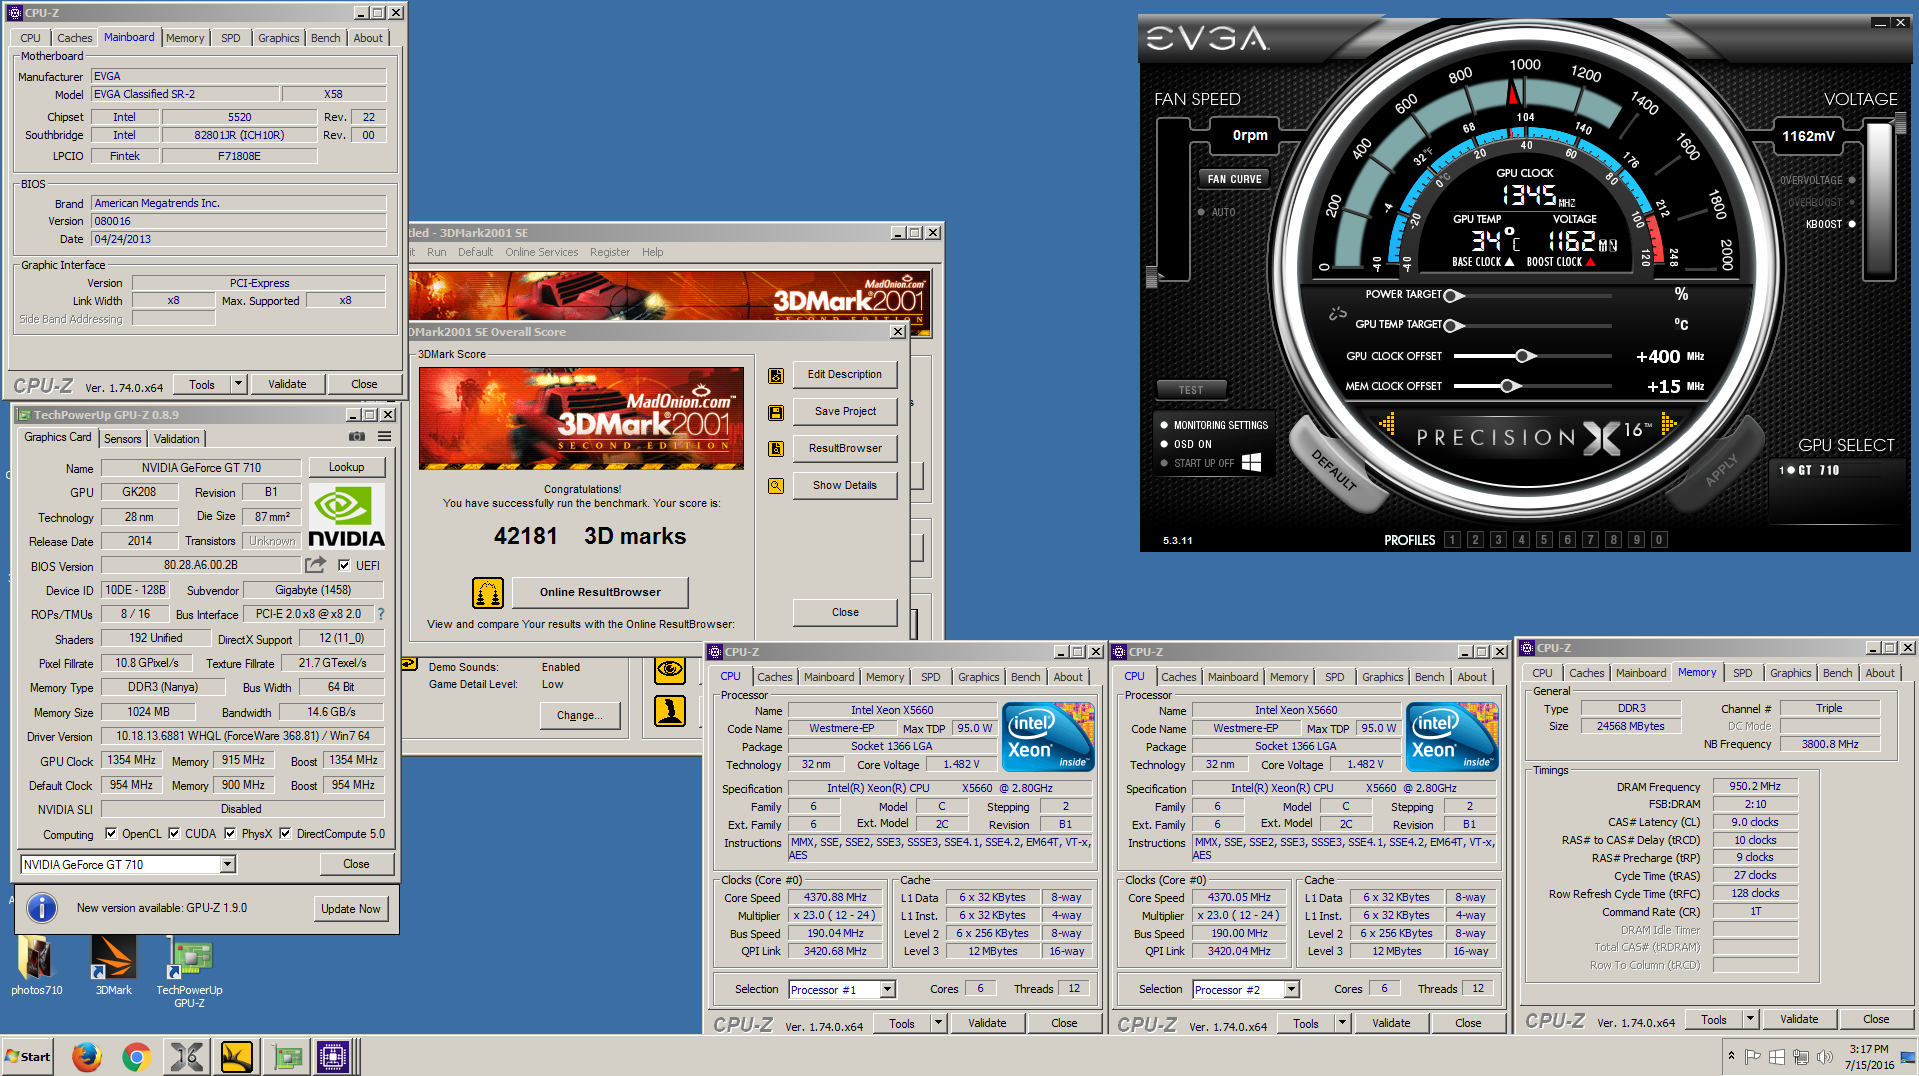
Task: Open the SPD tab in Mainboard CPU-Z window
Action: click(231, 38)
